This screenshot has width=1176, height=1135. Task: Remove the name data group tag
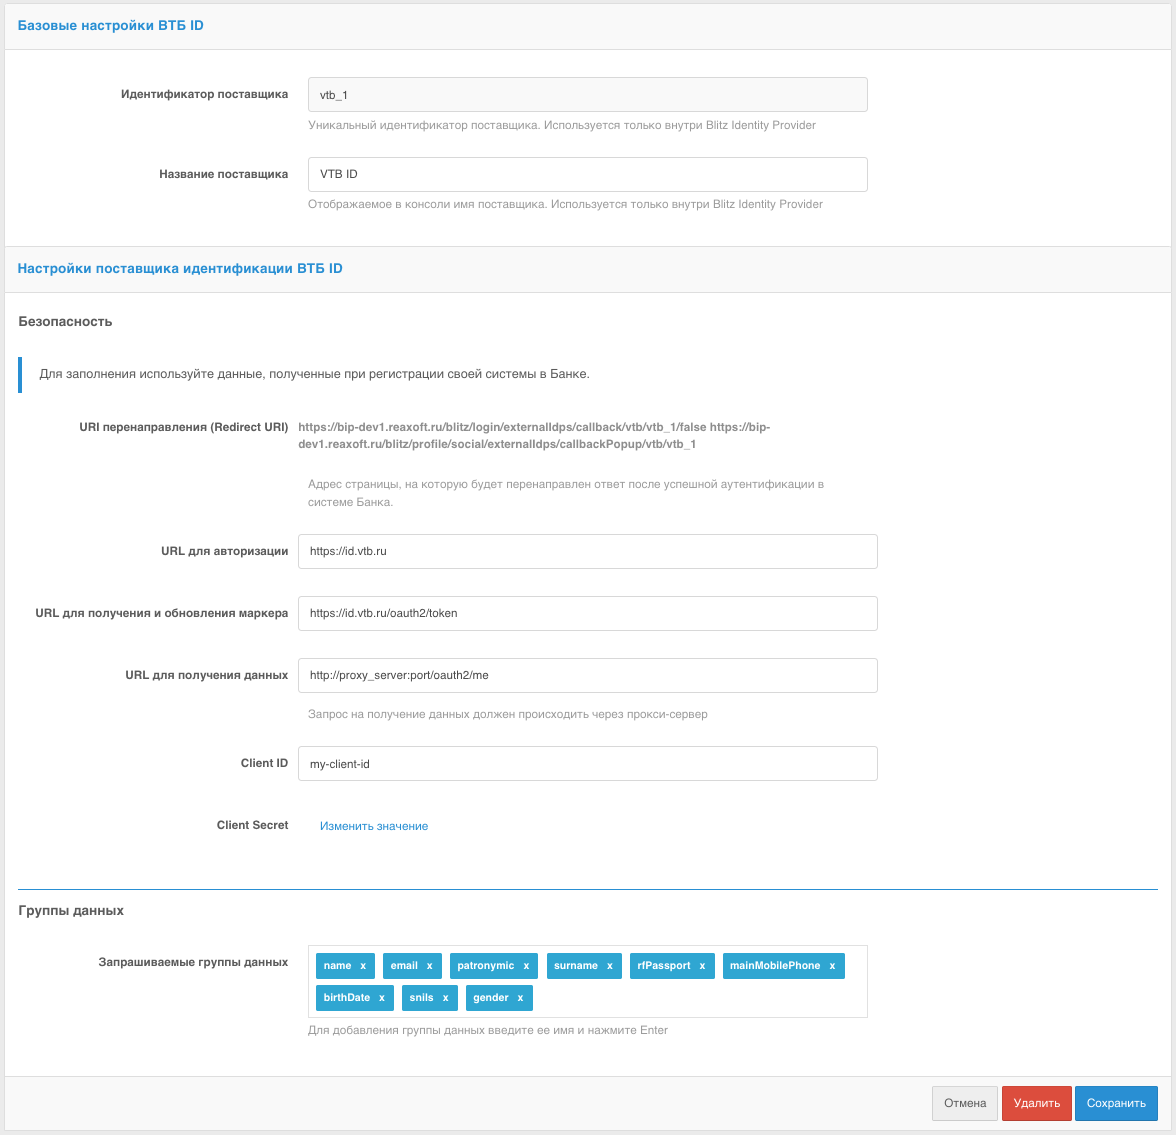tap(363, 966)
